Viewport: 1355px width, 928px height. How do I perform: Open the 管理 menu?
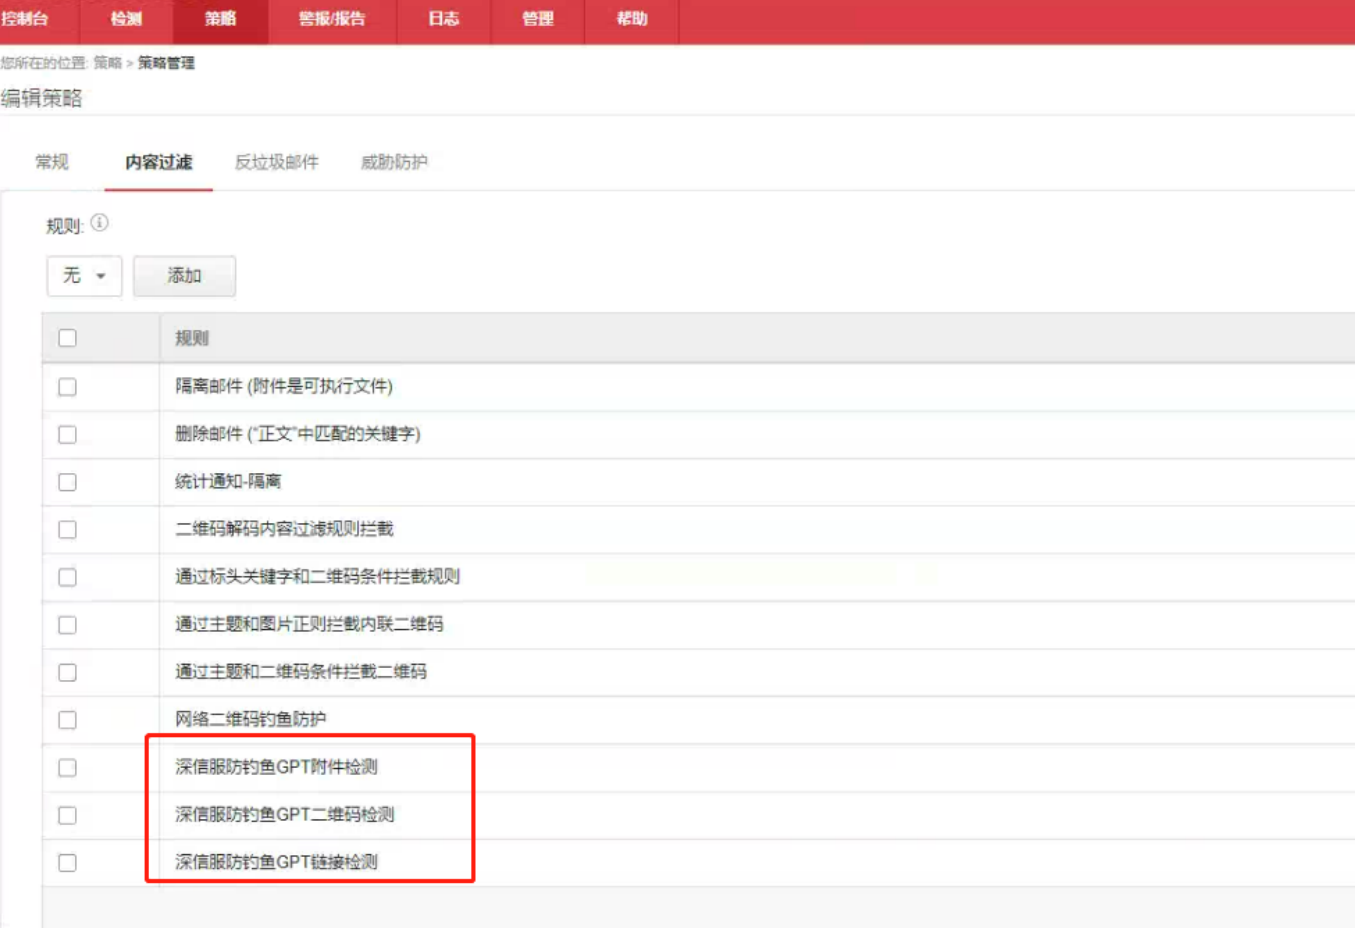coord(537,19)
